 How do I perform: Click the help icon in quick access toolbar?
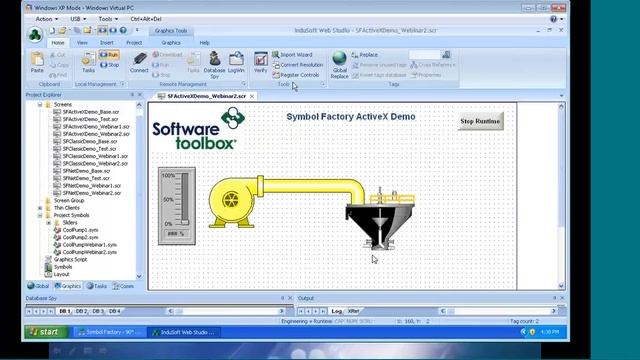pos(123,31)
